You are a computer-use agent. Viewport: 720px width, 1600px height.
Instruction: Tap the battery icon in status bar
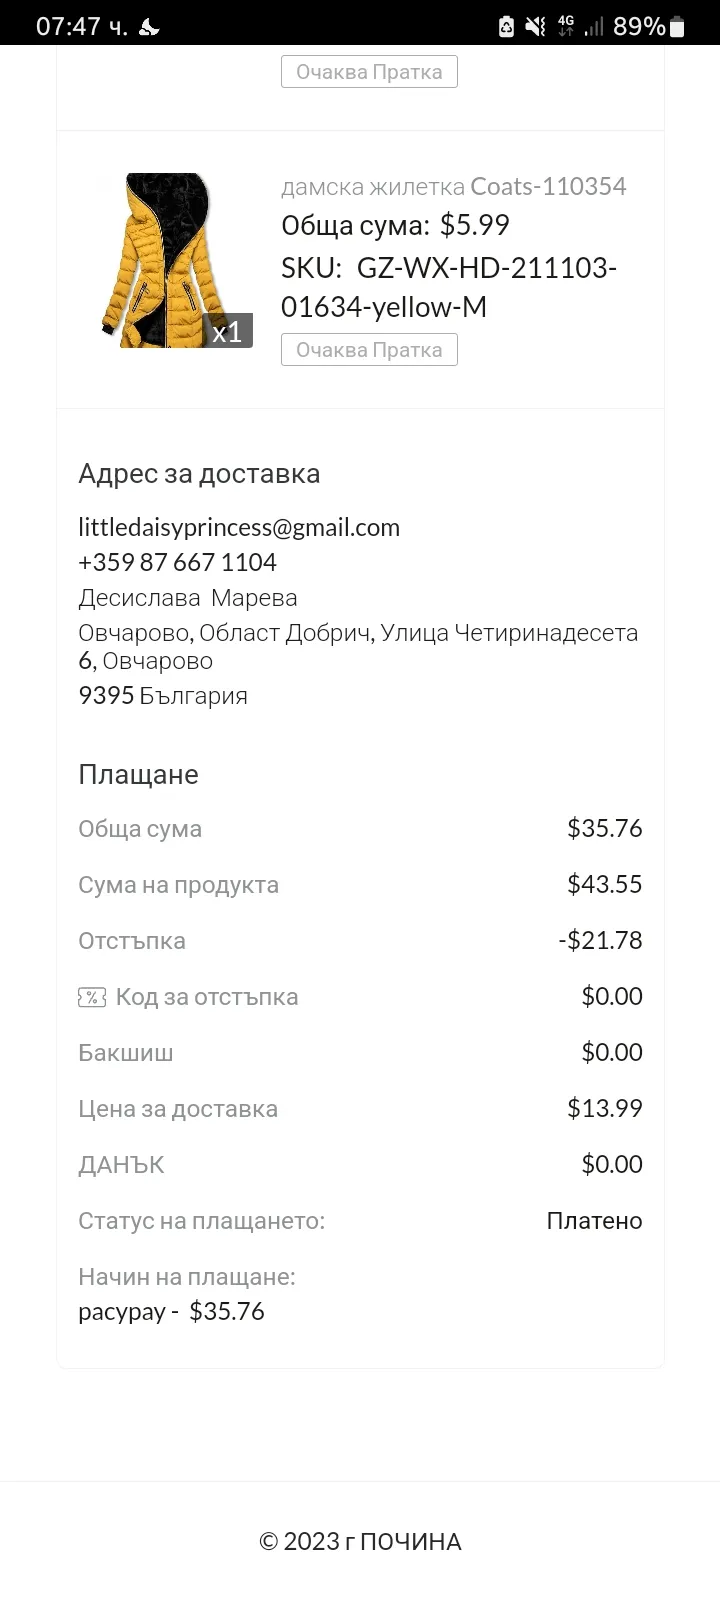[x=679, y=27]
